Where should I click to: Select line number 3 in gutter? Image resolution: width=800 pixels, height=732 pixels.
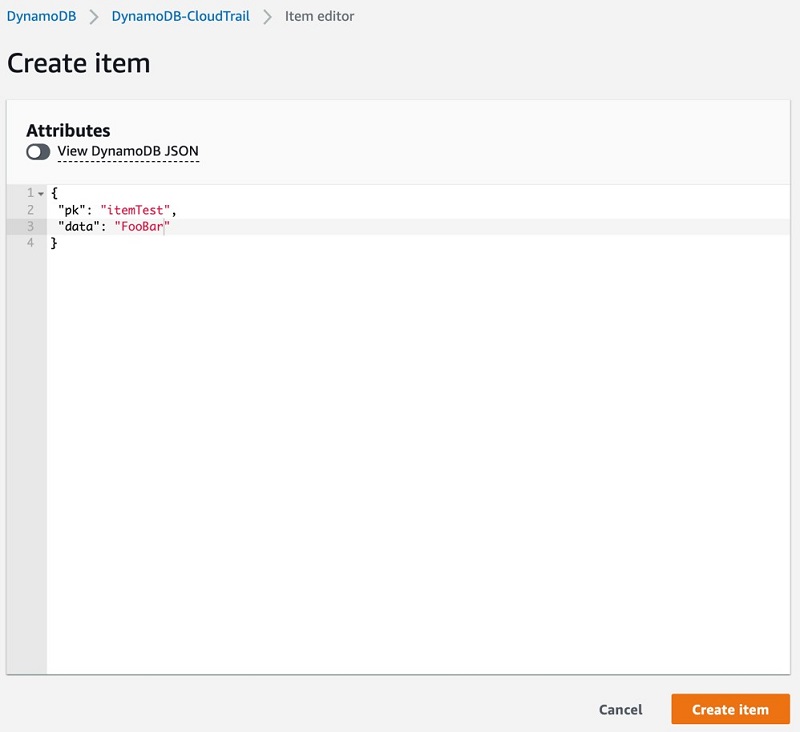(x=30, y=226)
